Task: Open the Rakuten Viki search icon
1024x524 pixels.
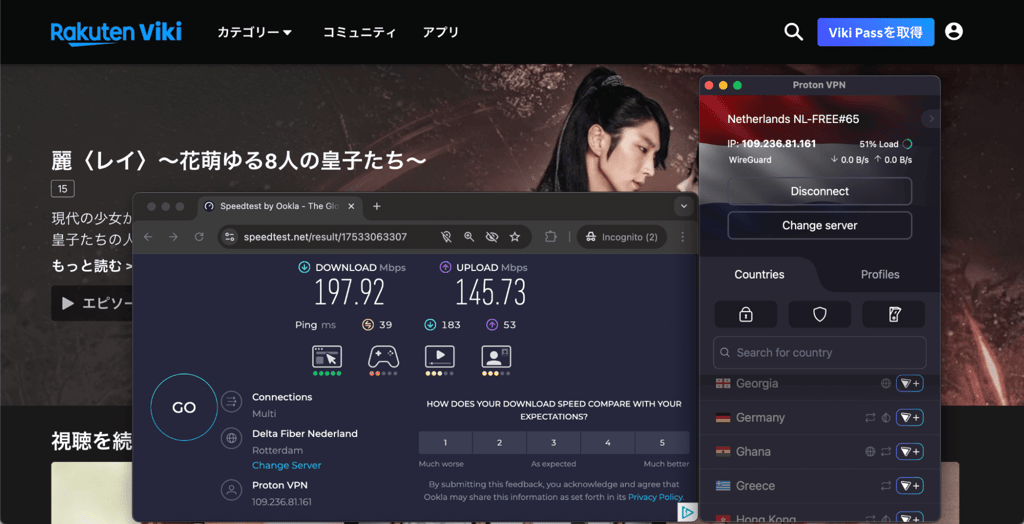Action: [x=793, y=32]
